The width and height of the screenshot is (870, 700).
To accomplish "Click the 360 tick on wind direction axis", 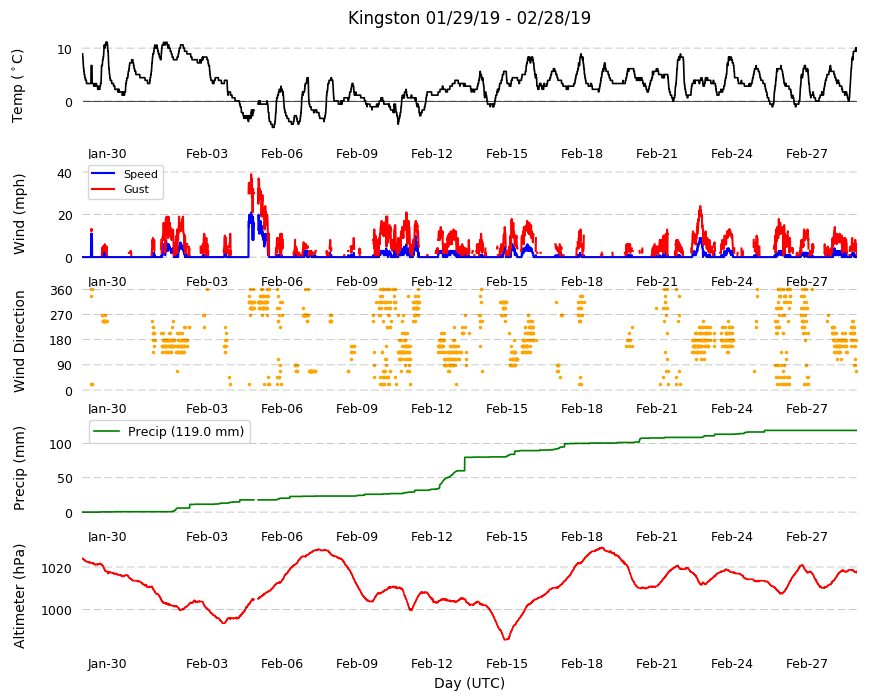I will coord(62,290).
